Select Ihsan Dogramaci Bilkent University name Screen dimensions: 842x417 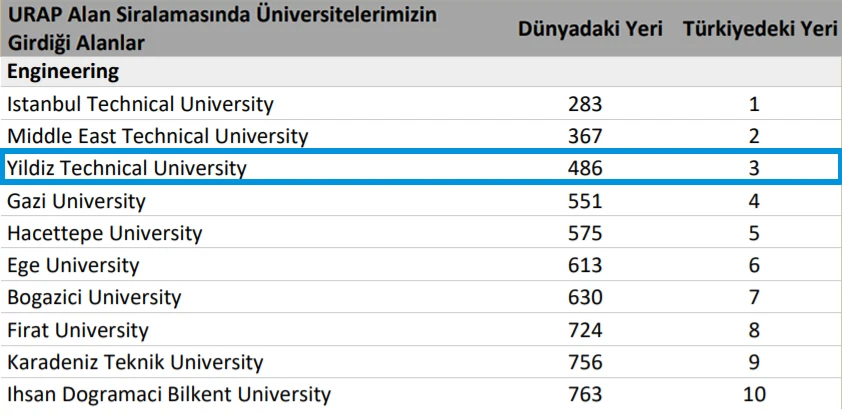point(169,394)
